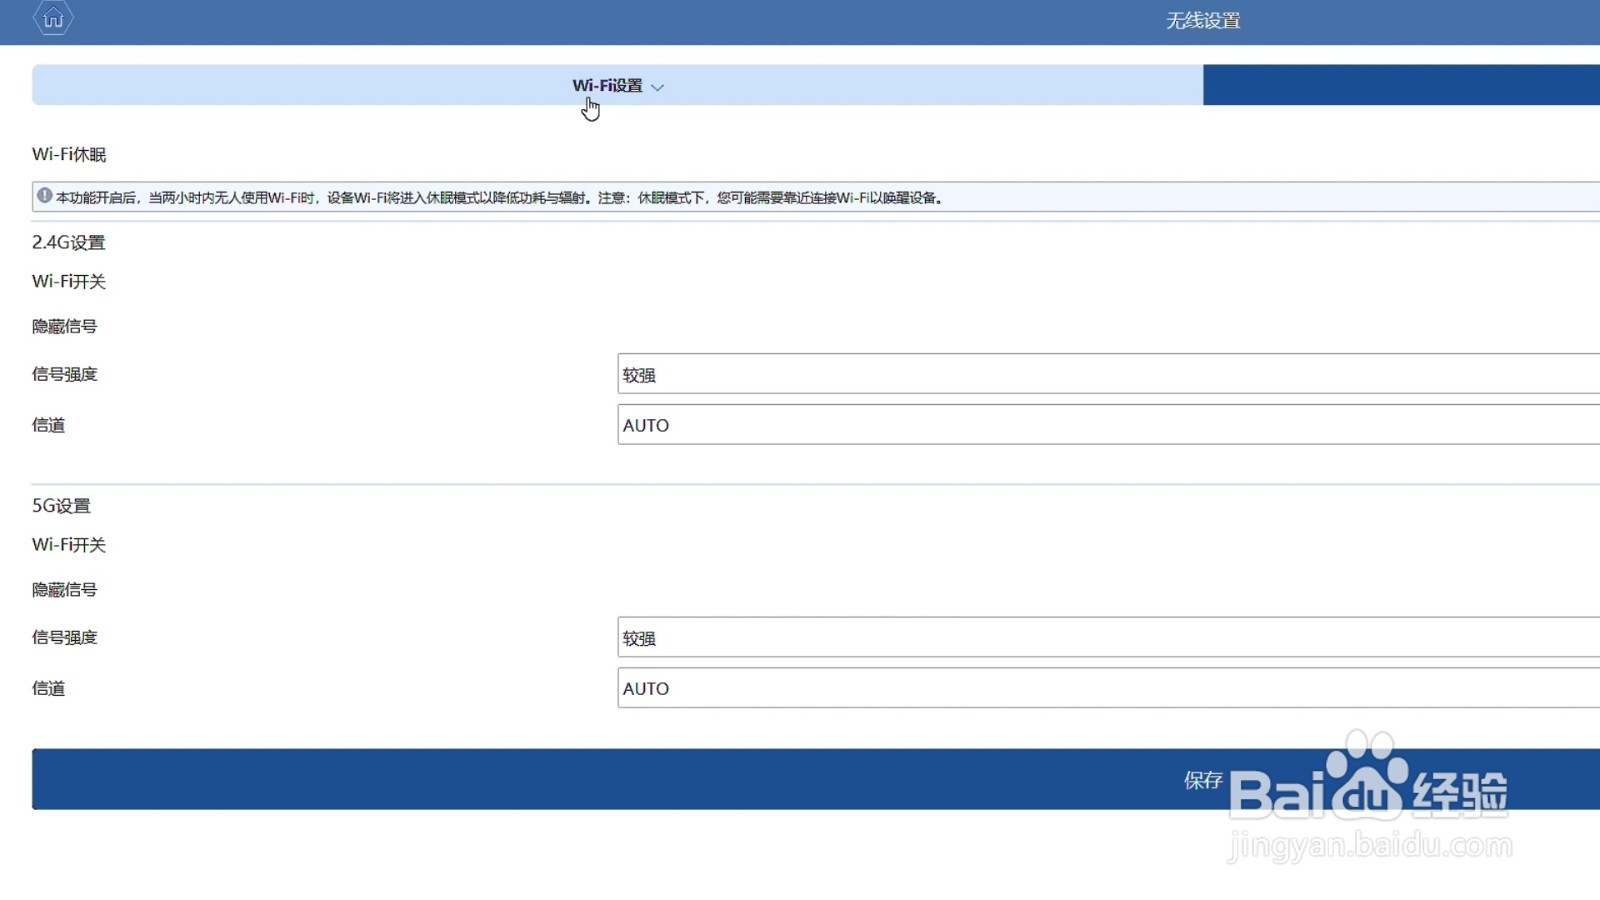The width and height of the screenshot is (1600, 900).
Task: Open the 2.4G 信道 AUTO dropdown
Action: (1108, 425)
